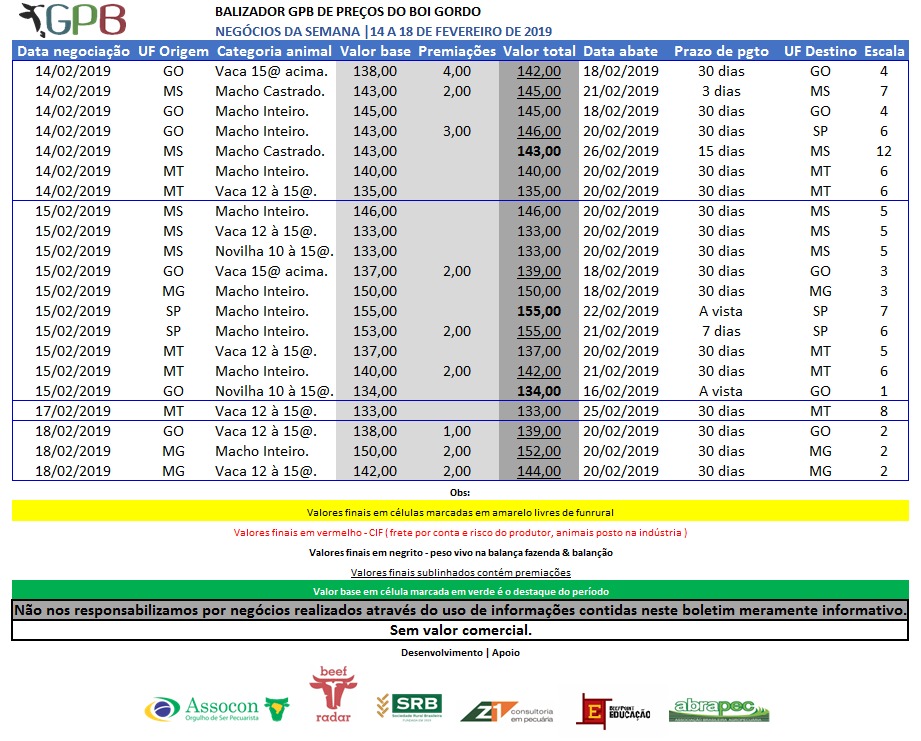Click the subtitle 'NEGÓCIOS DA SEMANA 14 A 18 DE FEVEREIRO'

coord(384,31)
